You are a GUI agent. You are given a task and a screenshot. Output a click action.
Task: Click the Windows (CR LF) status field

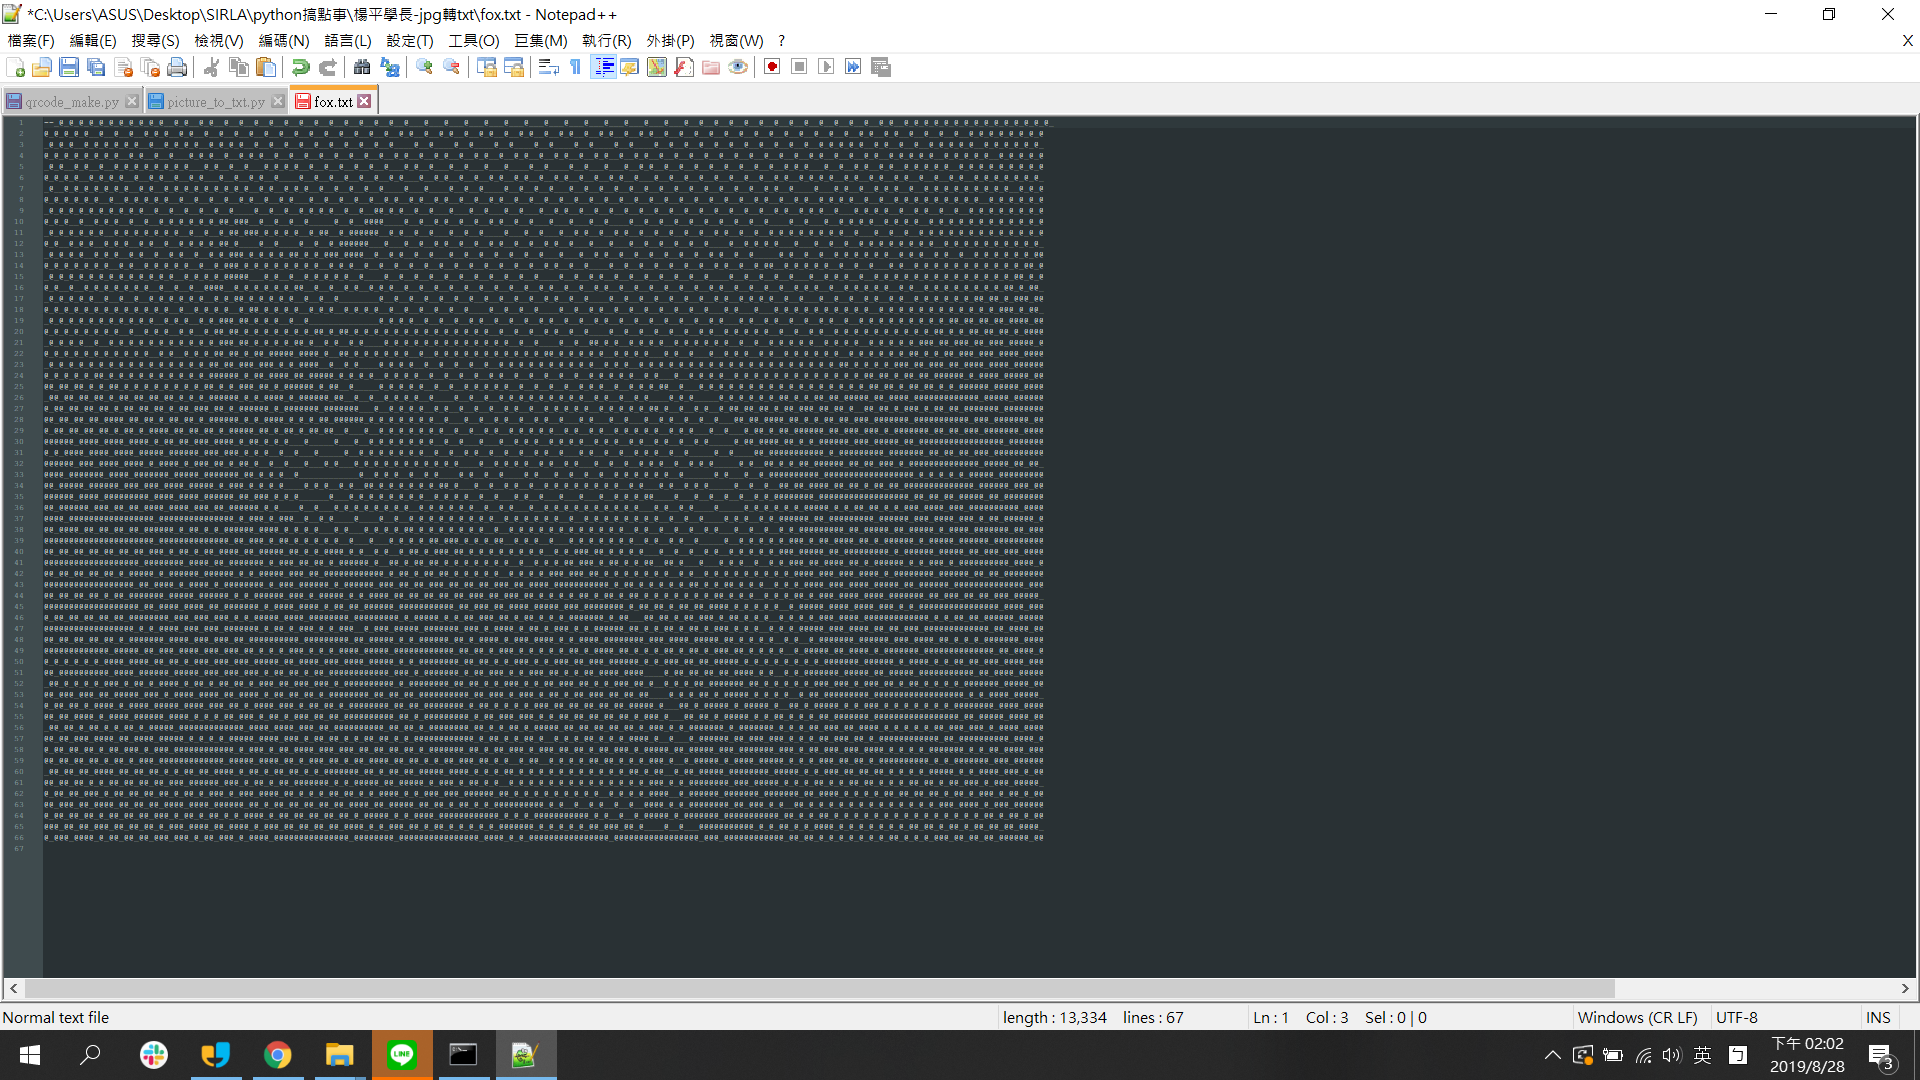coord(1637,1017)
